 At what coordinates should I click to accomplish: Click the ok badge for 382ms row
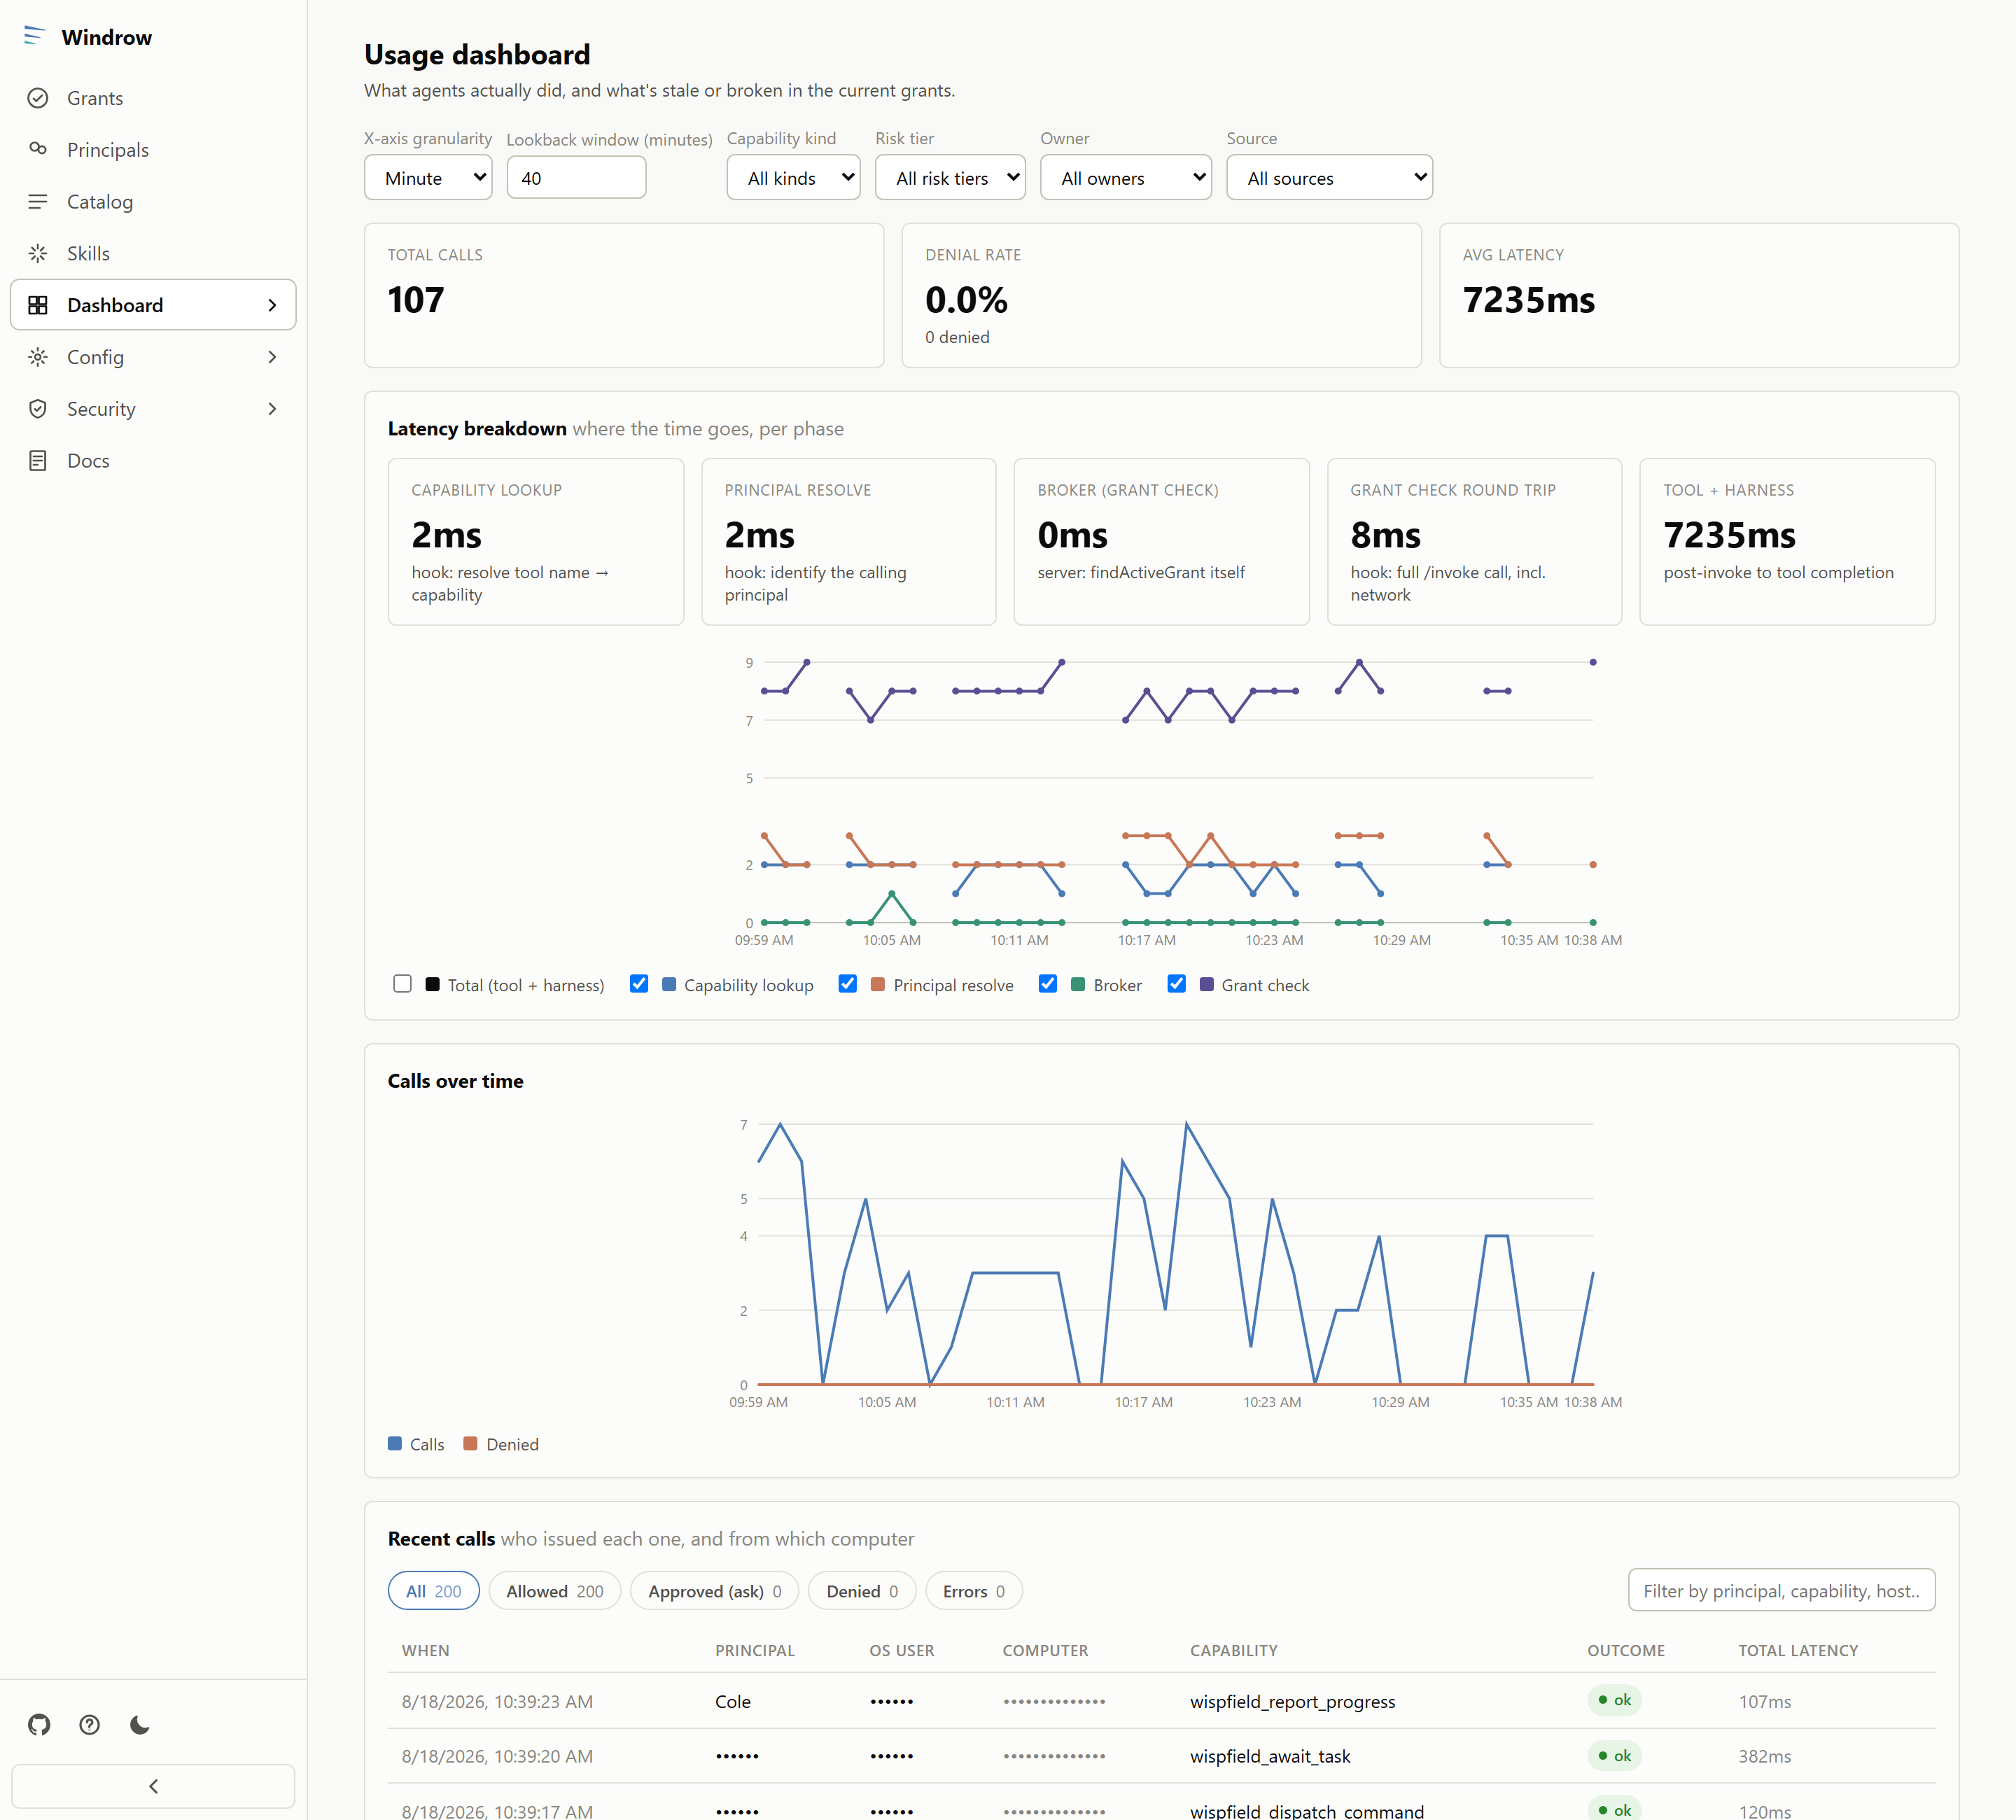1614,1756
